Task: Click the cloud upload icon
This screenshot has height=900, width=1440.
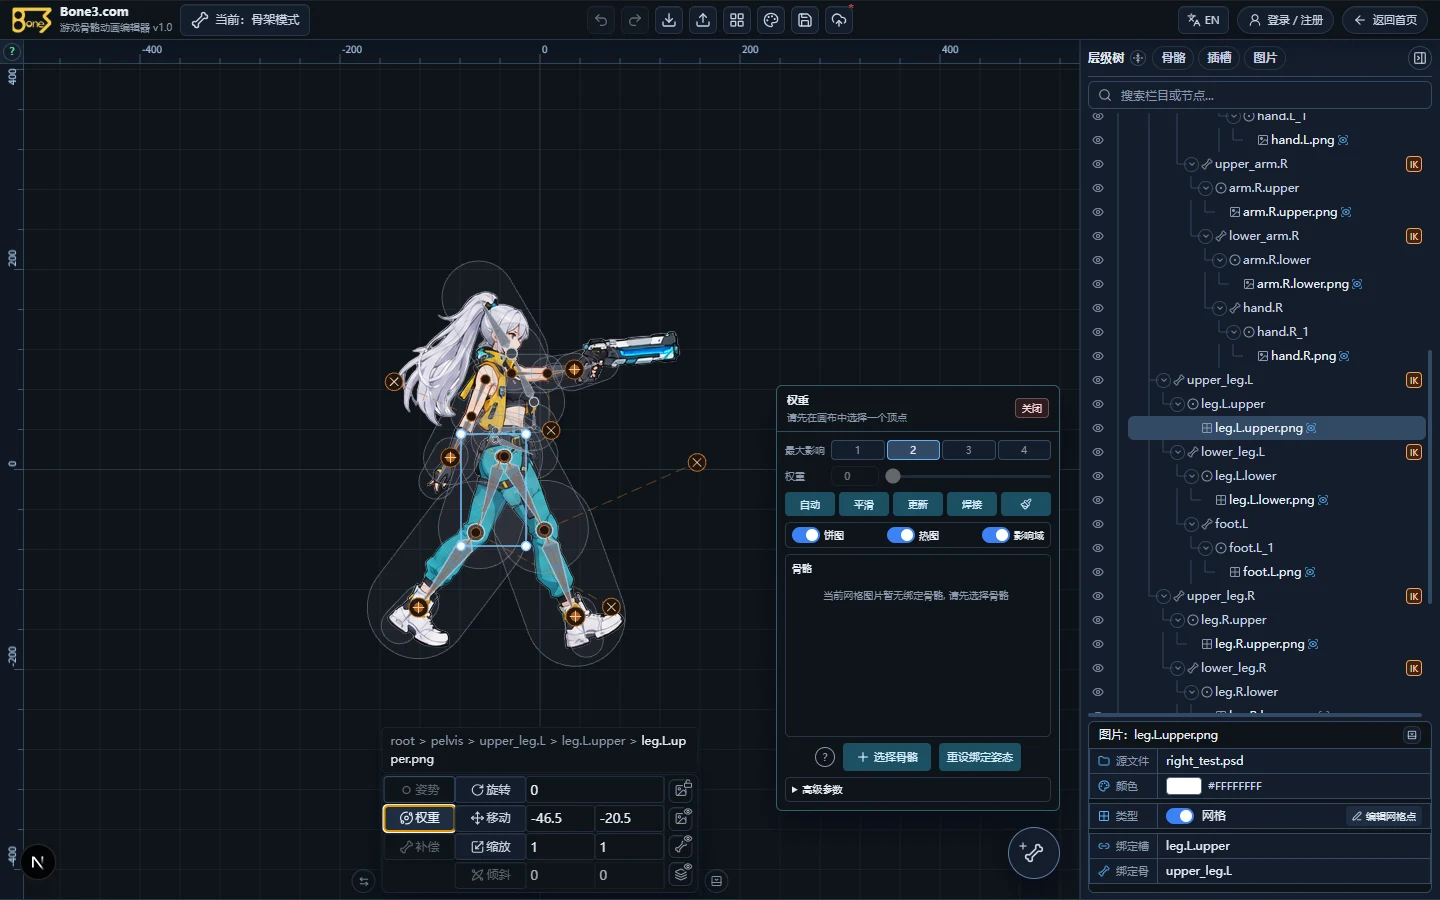Action: (839, 20)
